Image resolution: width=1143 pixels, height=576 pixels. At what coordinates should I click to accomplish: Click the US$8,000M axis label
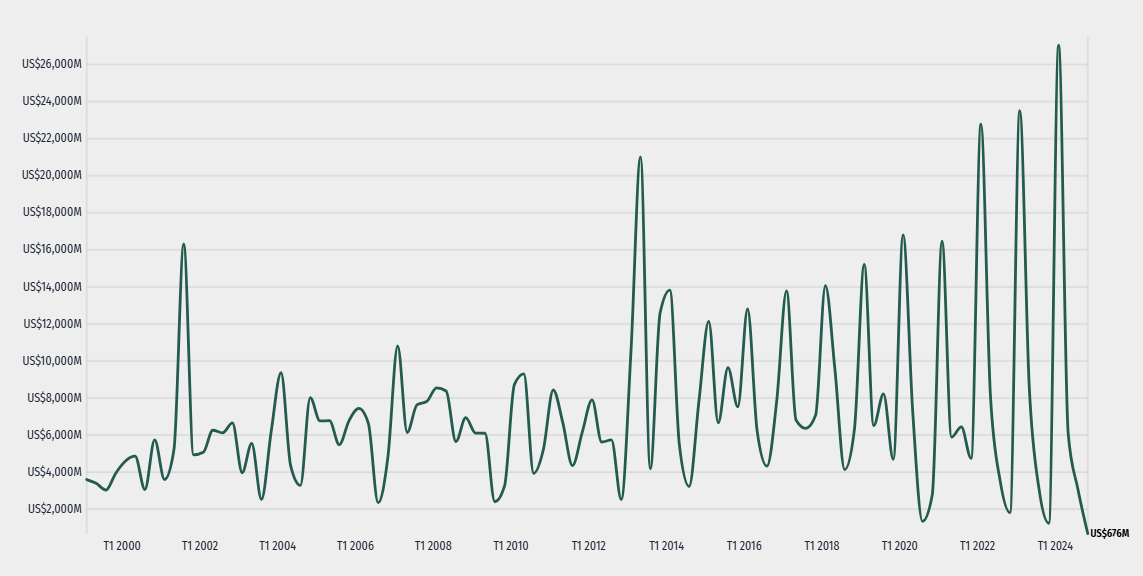click(x=55, y=398)
